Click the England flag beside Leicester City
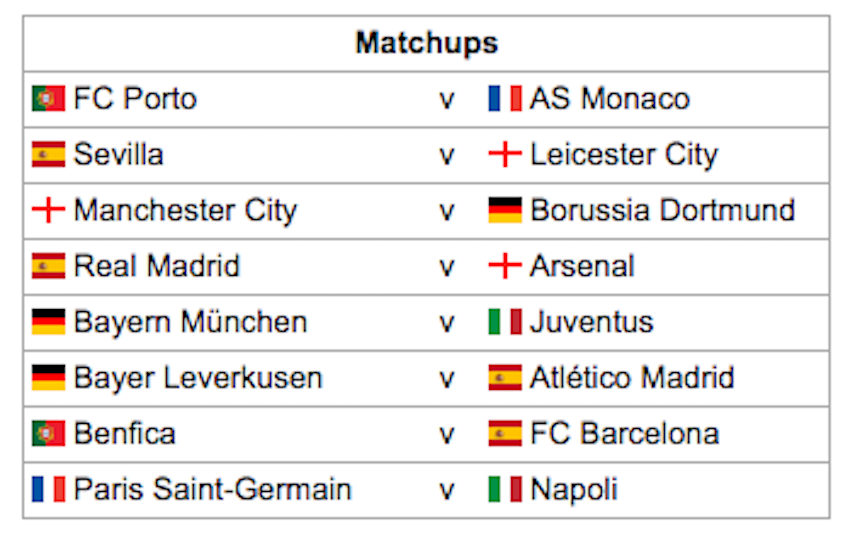The image size is (860, 534). [x=505, y=155]
